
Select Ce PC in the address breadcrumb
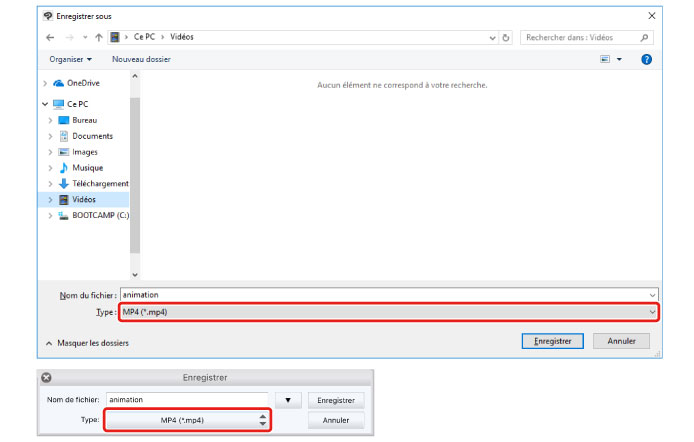[144, 37]
